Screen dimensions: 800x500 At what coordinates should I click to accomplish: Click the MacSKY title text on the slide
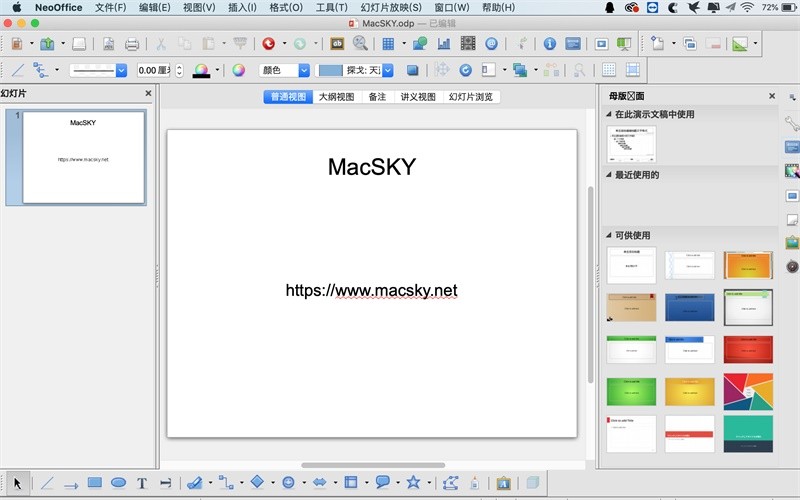(372, 167)
